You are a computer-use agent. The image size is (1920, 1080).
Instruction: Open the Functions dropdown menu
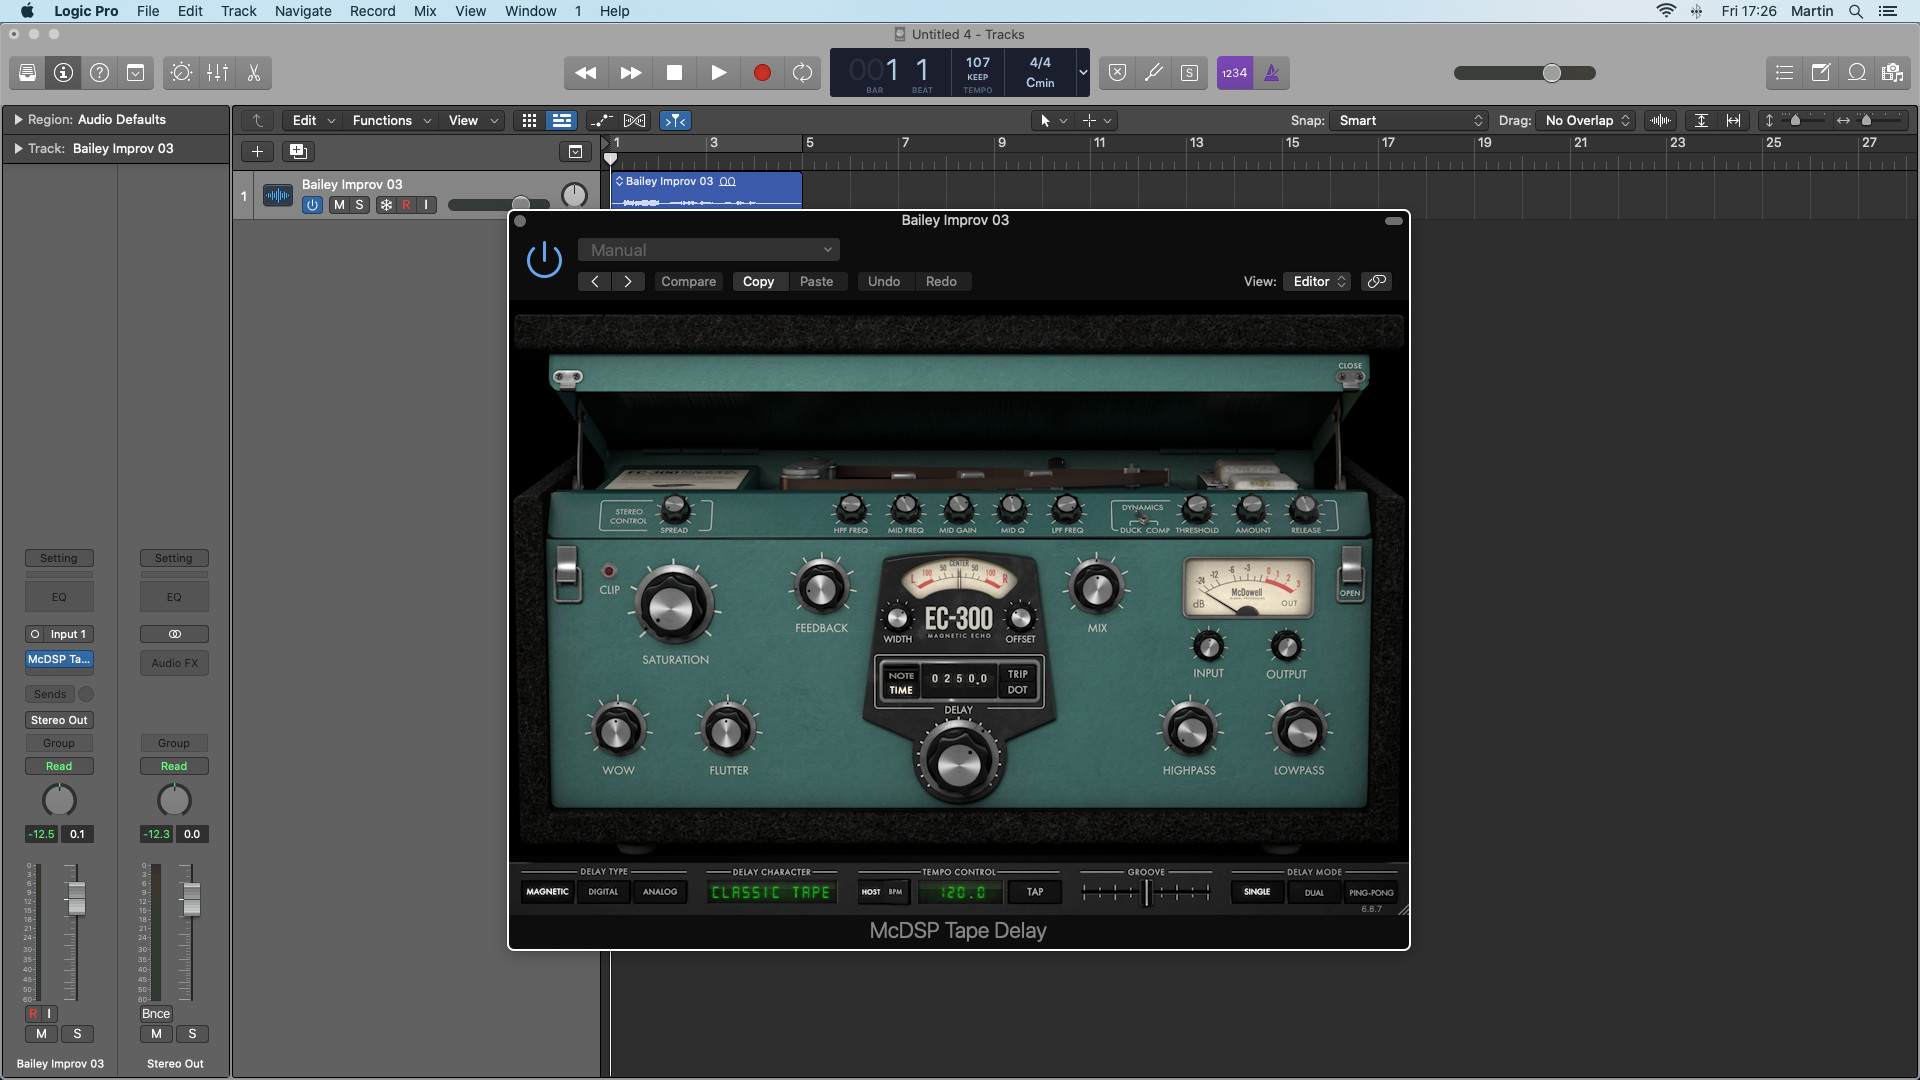pos(391,121)
